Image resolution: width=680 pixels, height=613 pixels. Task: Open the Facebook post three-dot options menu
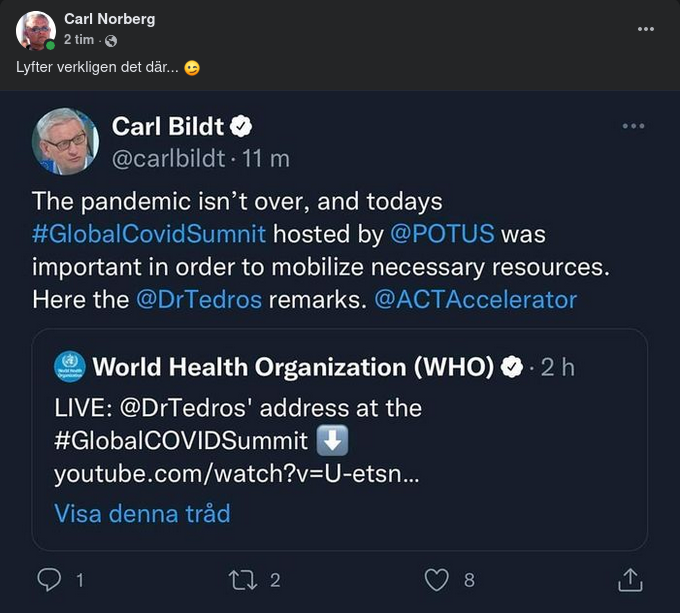(646, 29)
